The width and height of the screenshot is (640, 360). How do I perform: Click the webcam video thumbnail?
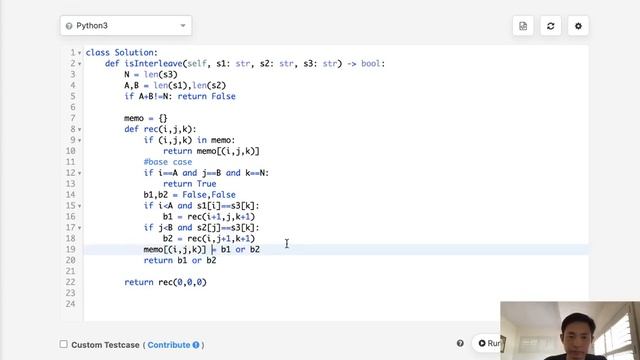coord(570,331)
